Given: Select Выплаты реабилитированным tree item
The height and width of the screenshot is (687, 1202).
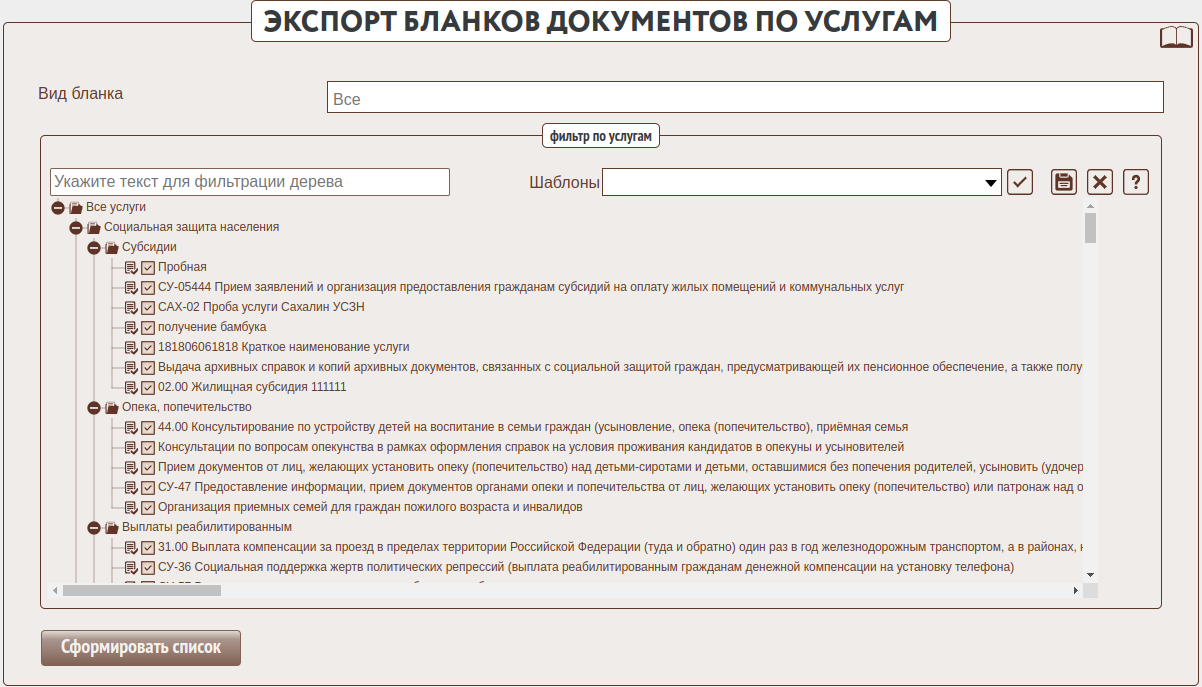Looking at the screenshot, I should 206,527.
